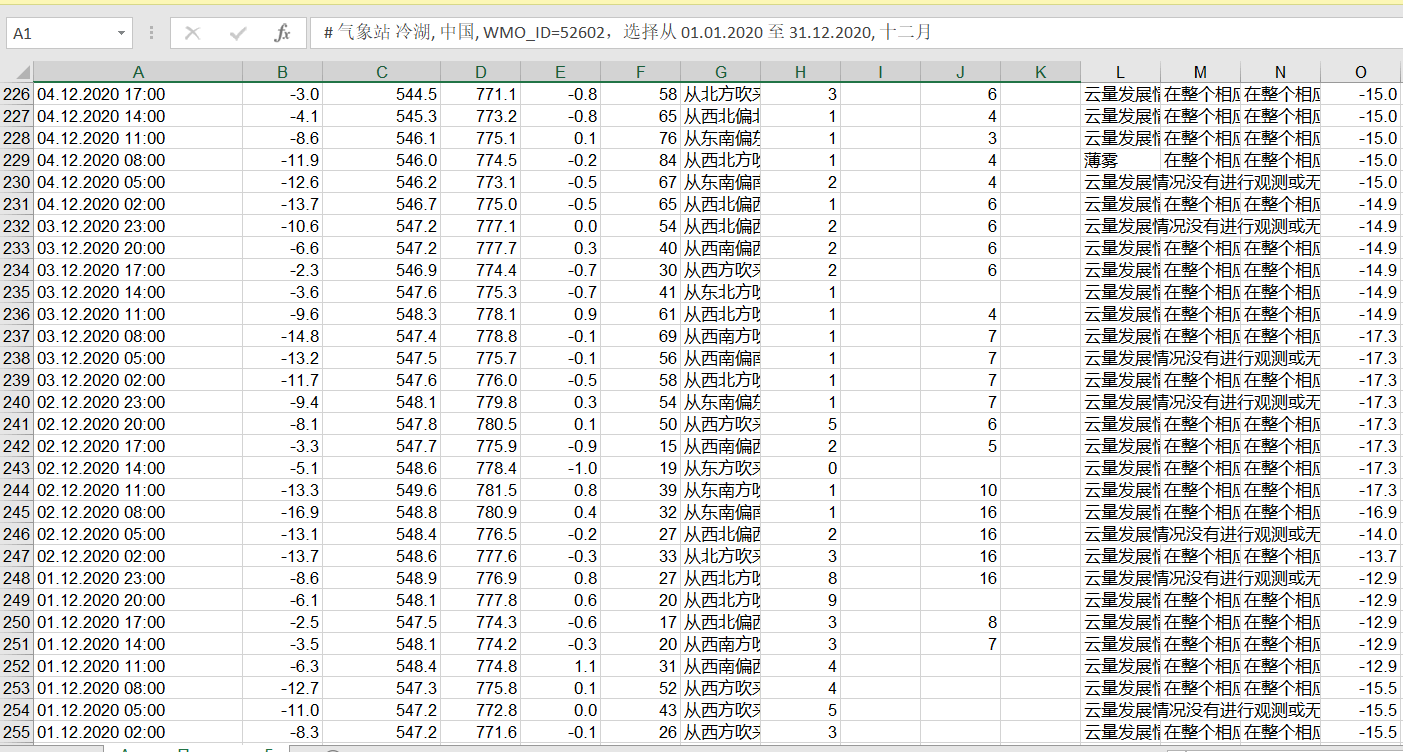Click value 76 in column F

pyautogui.click(x=640, y=138)
